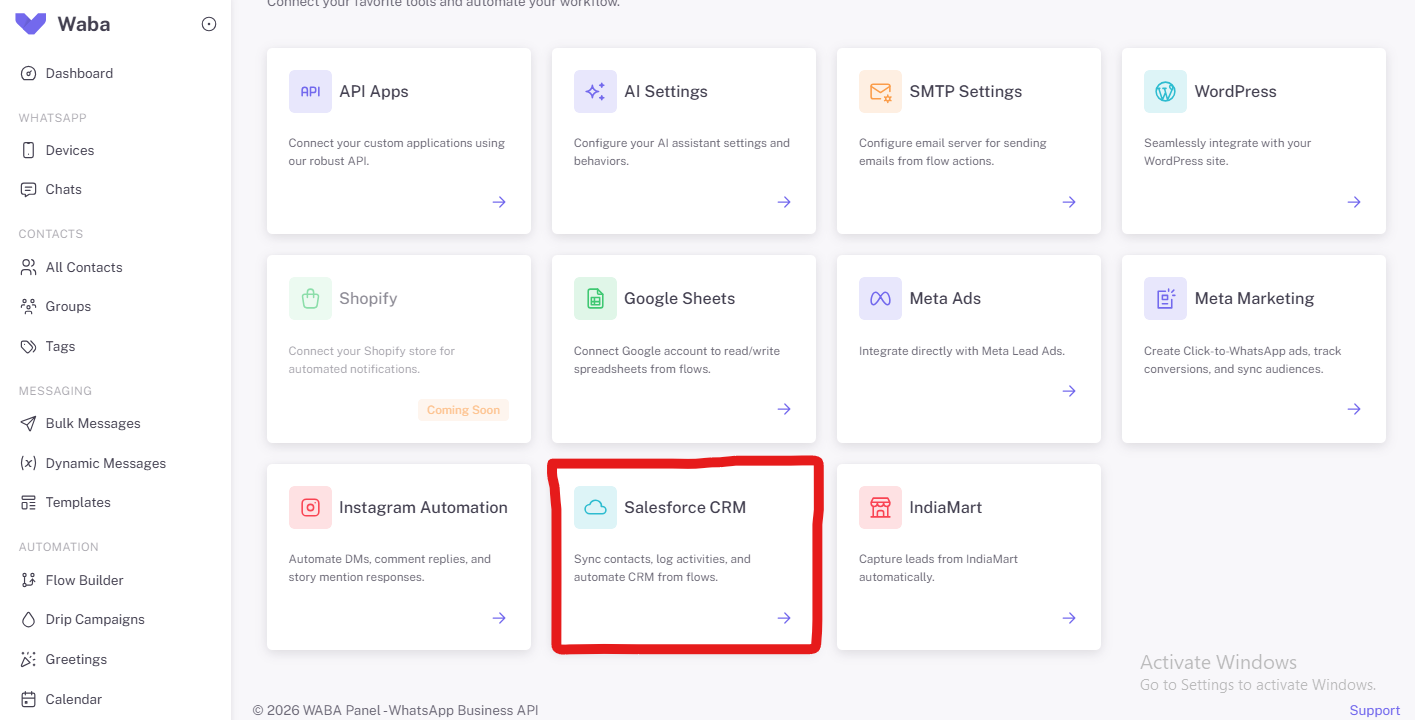The image size is (1415, 720).
Task: Open Instagram Automation via its arrow
Action: 499,618
